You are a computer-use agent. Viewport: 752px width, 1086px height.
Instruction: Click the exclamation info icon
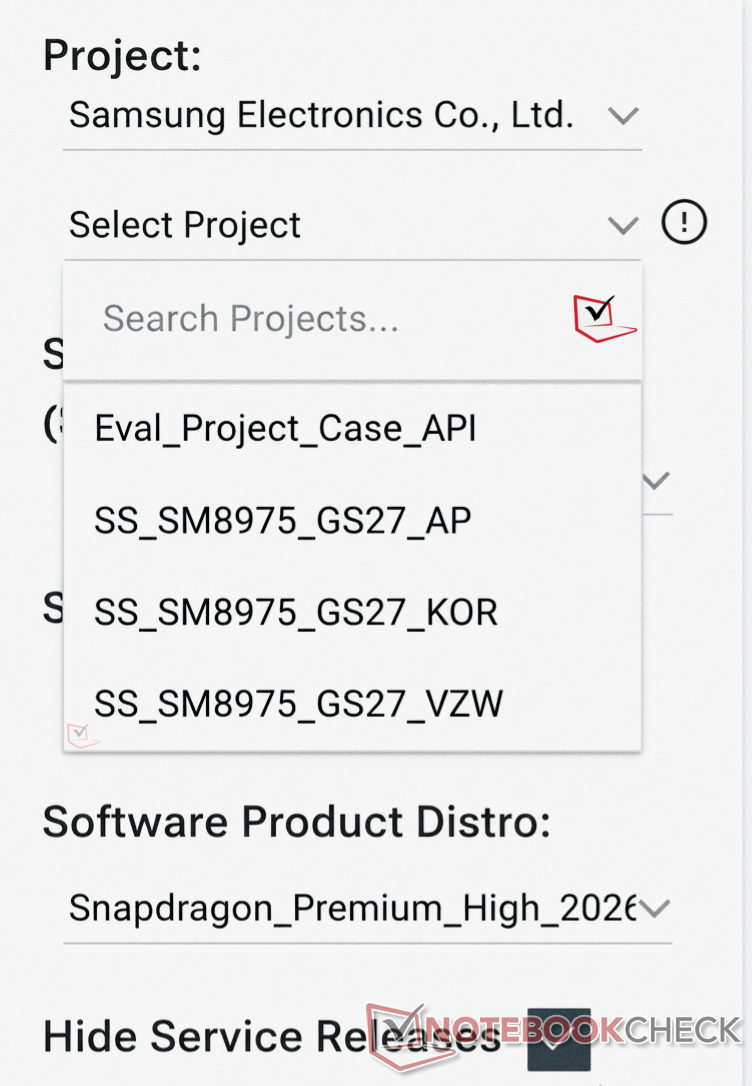point(684,222)
